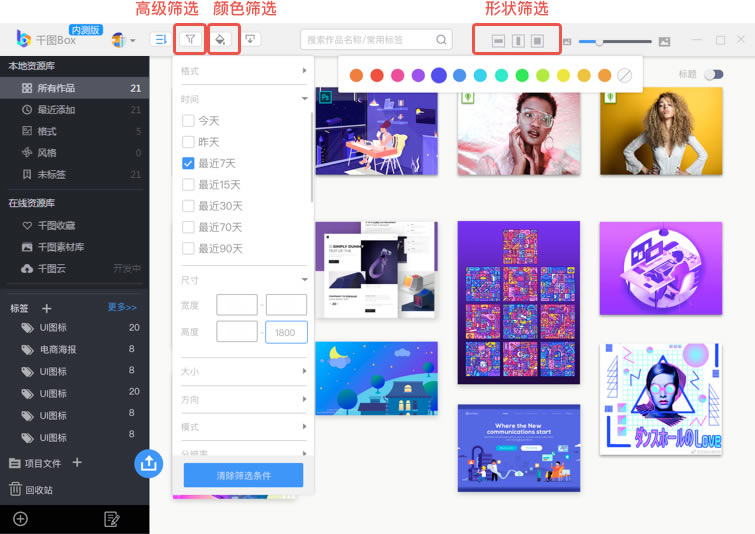Open 千图素材库 asset library
Viewport: 755px width, 534px height.
point(75,247)
